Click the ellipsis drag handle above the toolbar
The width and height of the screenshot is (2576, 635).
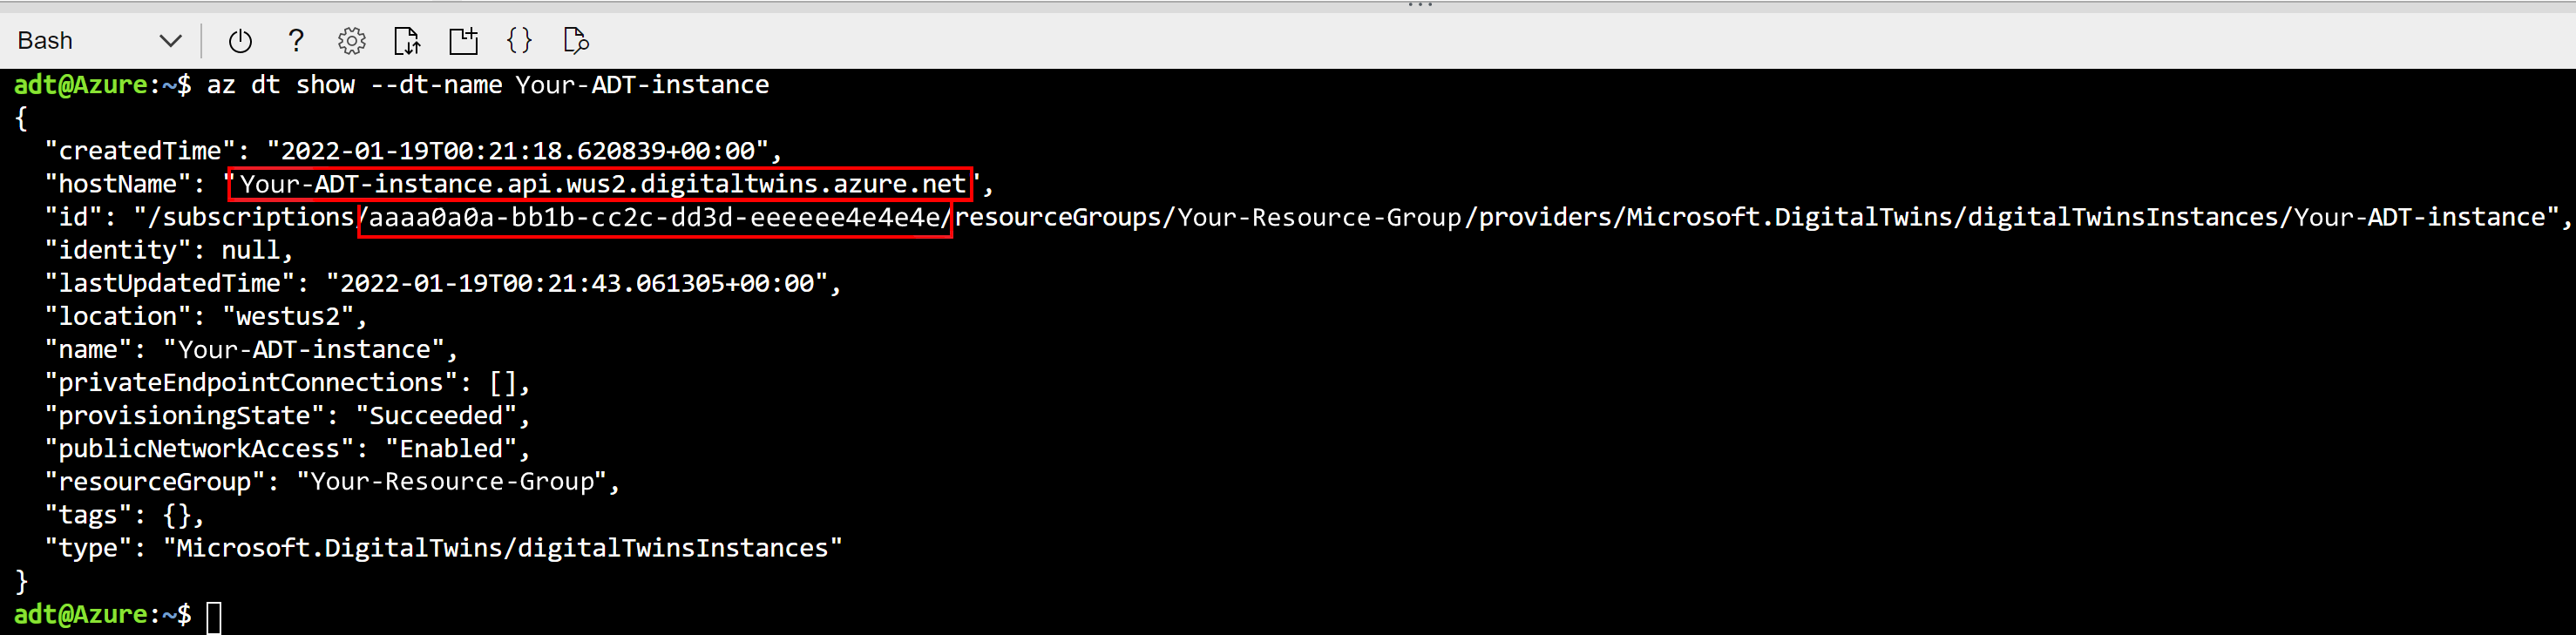click(x=1420, y=7)
